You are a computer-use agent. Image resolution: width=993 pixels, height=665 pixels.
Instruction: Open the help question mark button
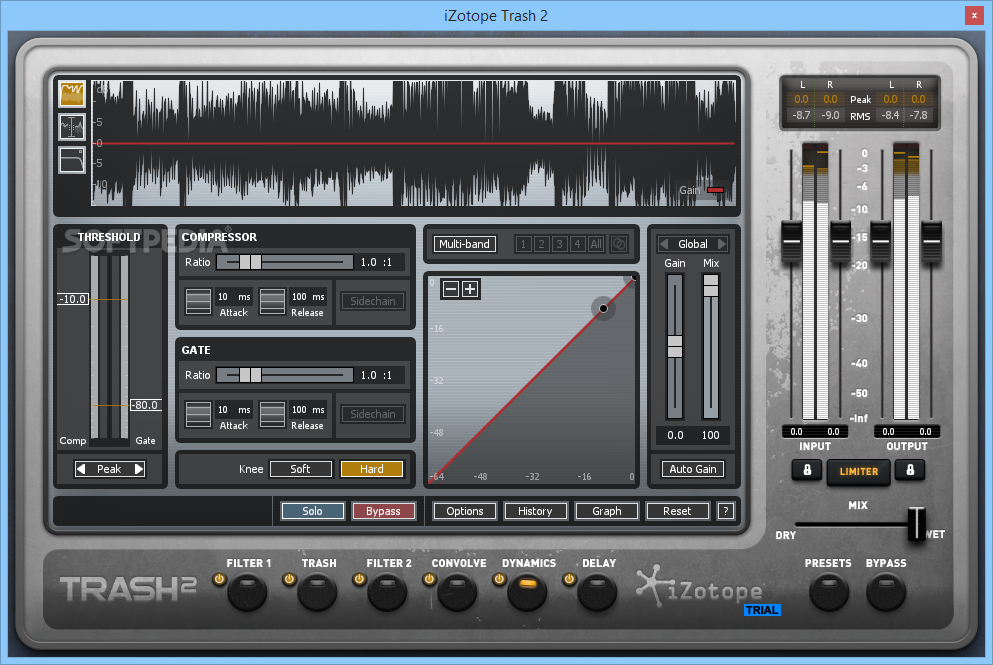tap(726, 511)
